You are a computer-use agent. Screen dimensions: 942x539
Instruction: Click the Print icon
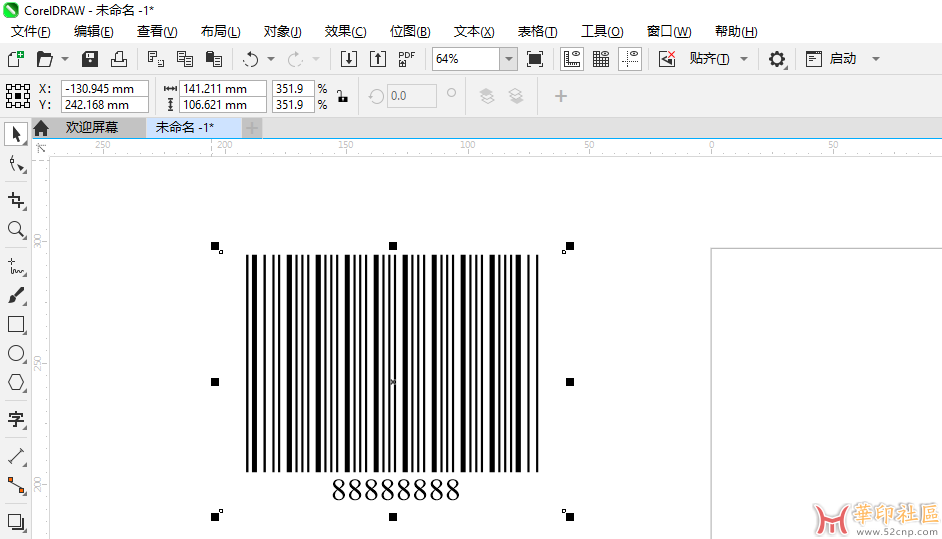(x=119, y=59)
